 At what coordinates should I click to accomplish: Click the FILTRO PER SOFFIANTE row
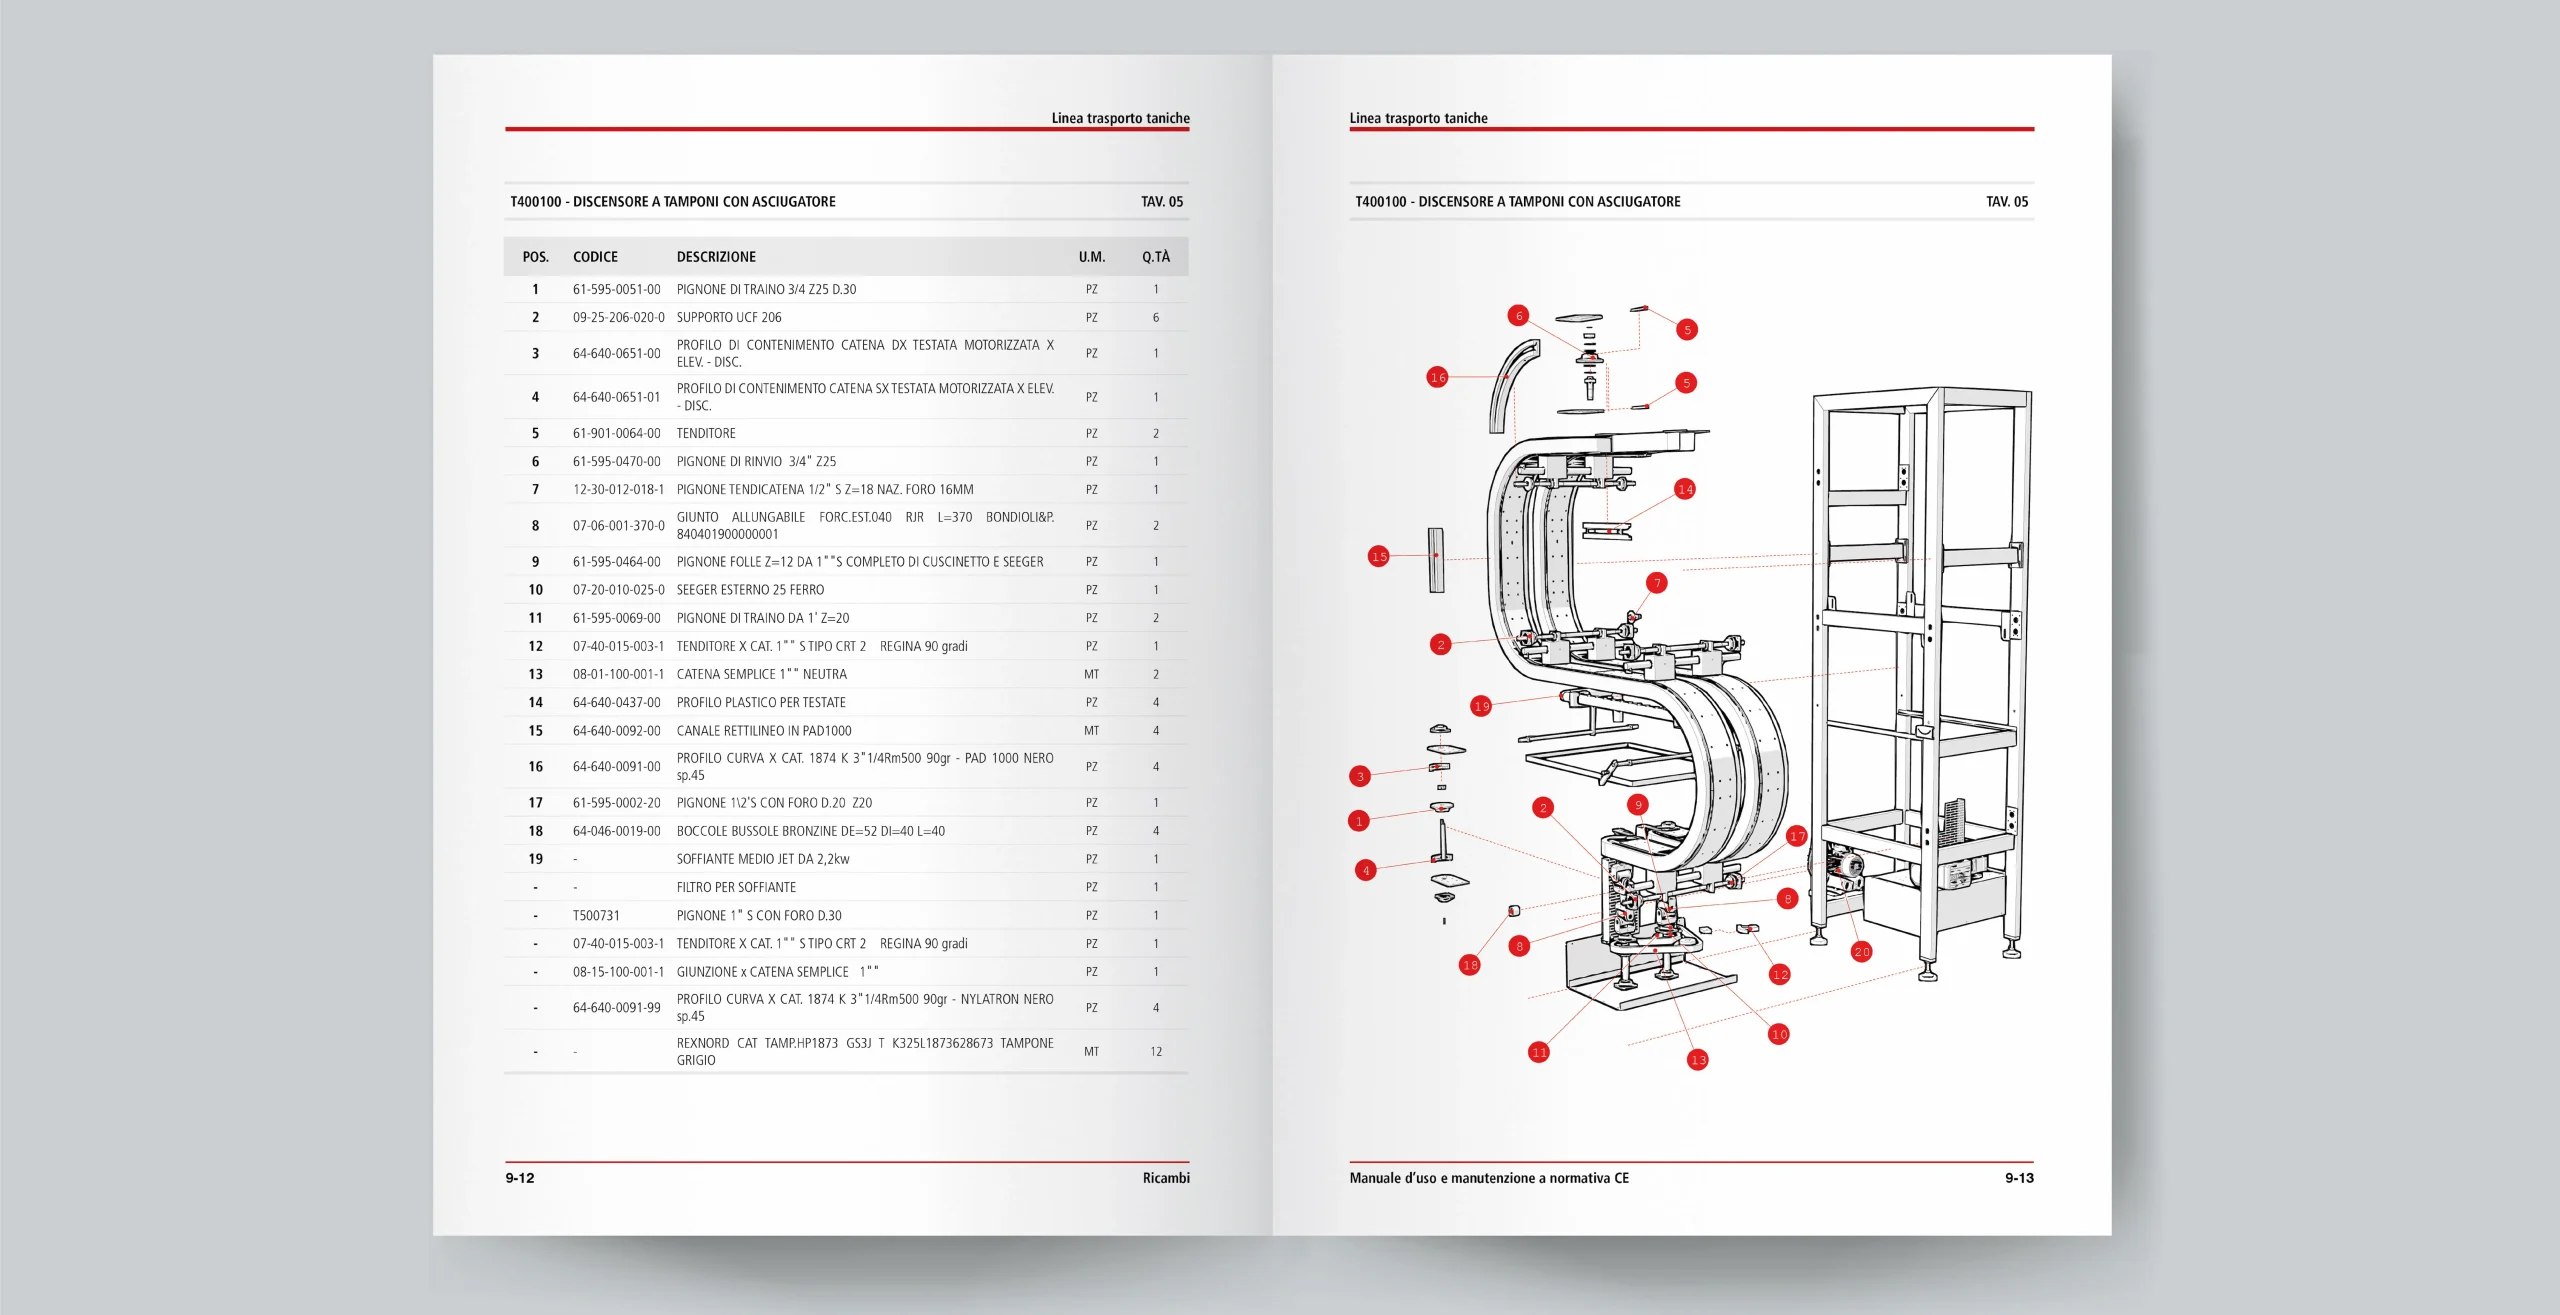[736, 887]
